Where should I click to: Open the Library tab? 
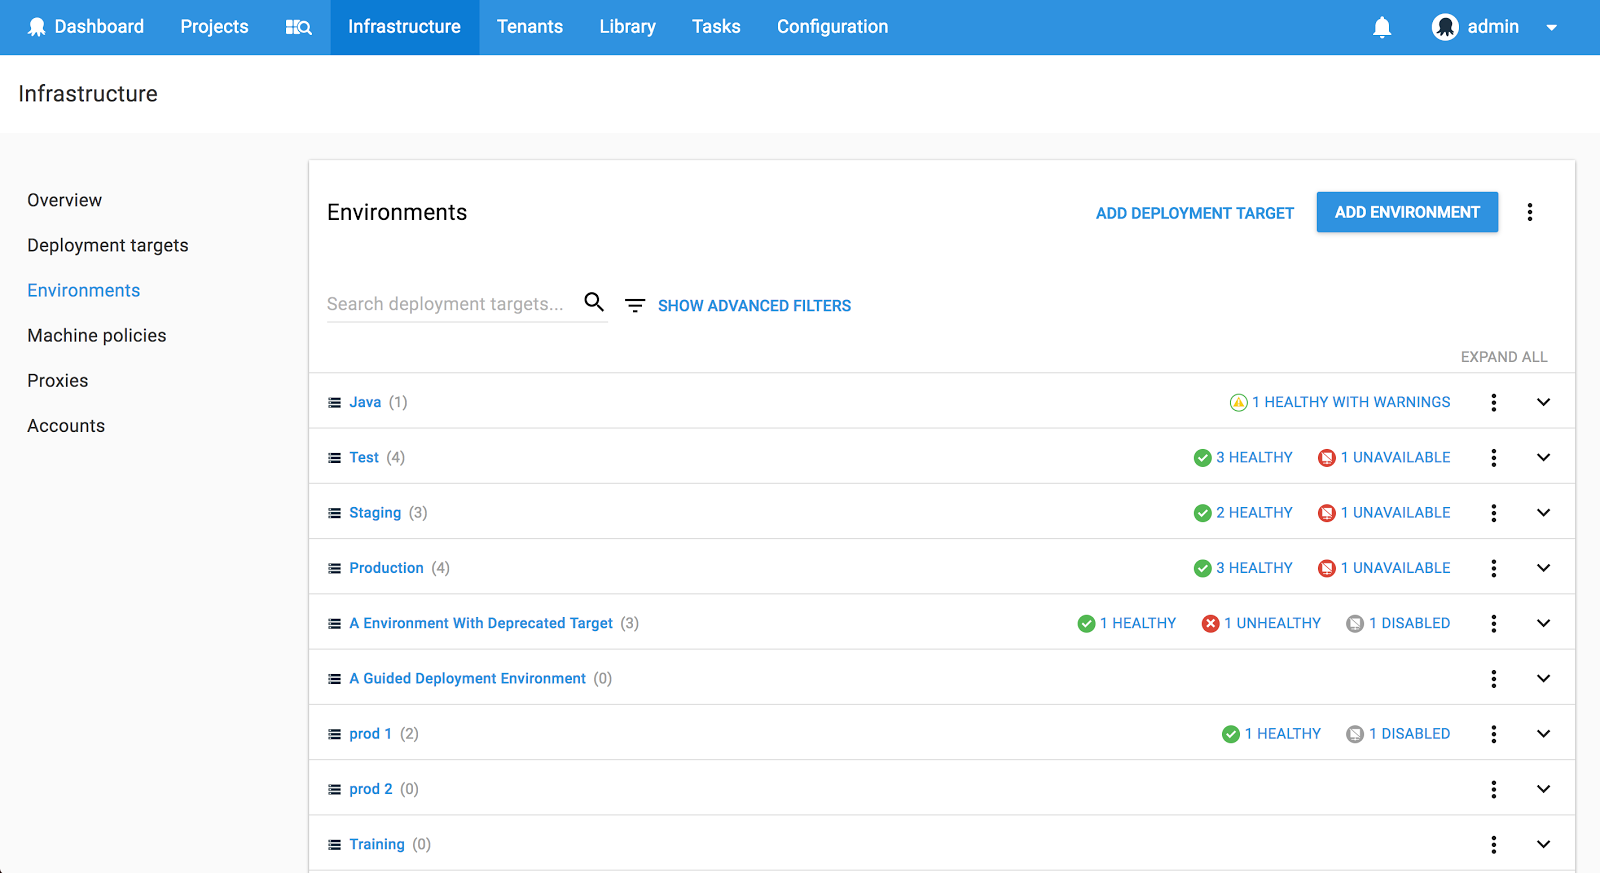[627, 27]
